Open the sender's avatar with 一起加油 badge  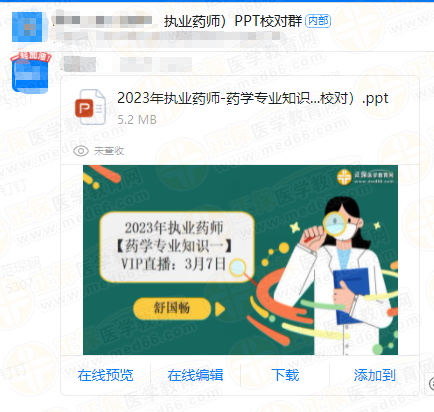pos(30,72)
